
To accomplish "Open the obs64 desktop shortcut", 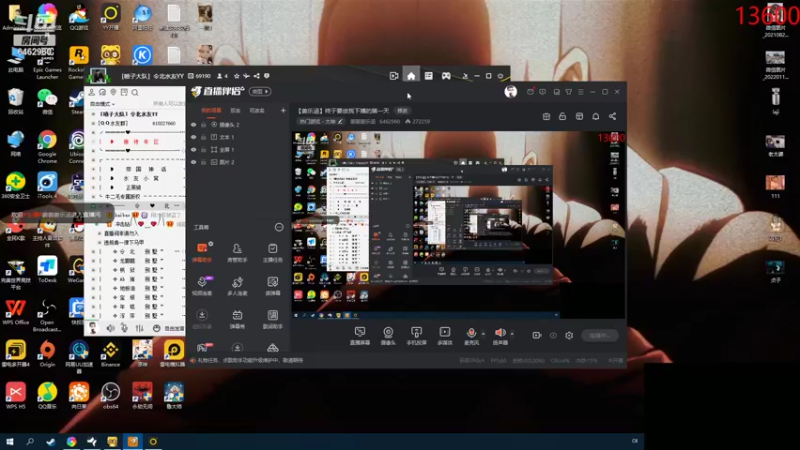I will 110,396.
